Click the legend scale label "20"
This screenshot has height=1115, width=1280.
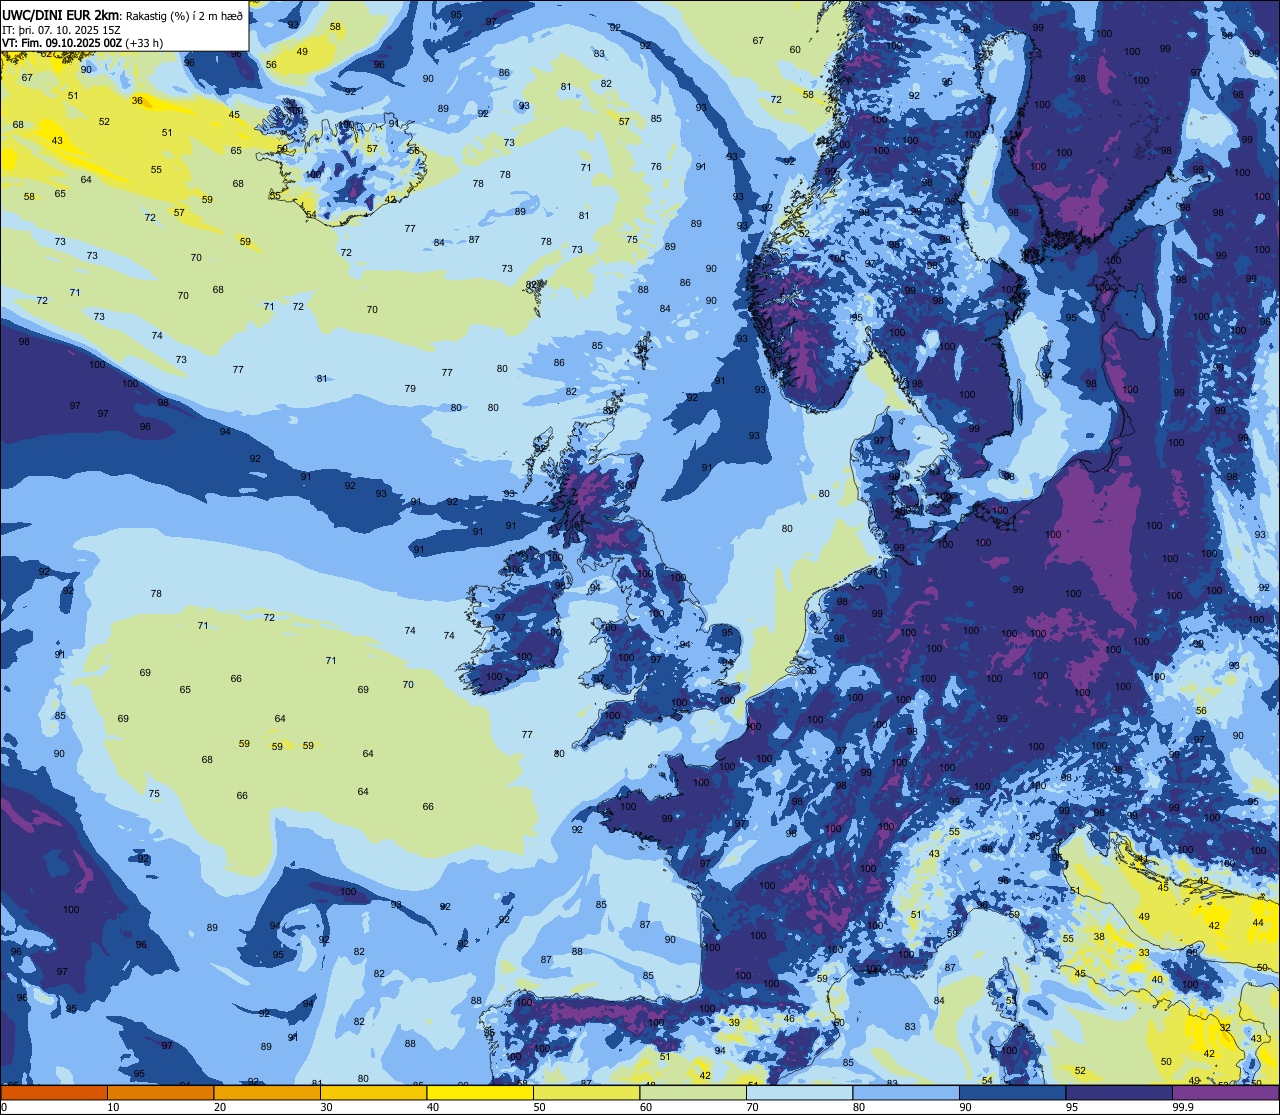[220, 1107]
